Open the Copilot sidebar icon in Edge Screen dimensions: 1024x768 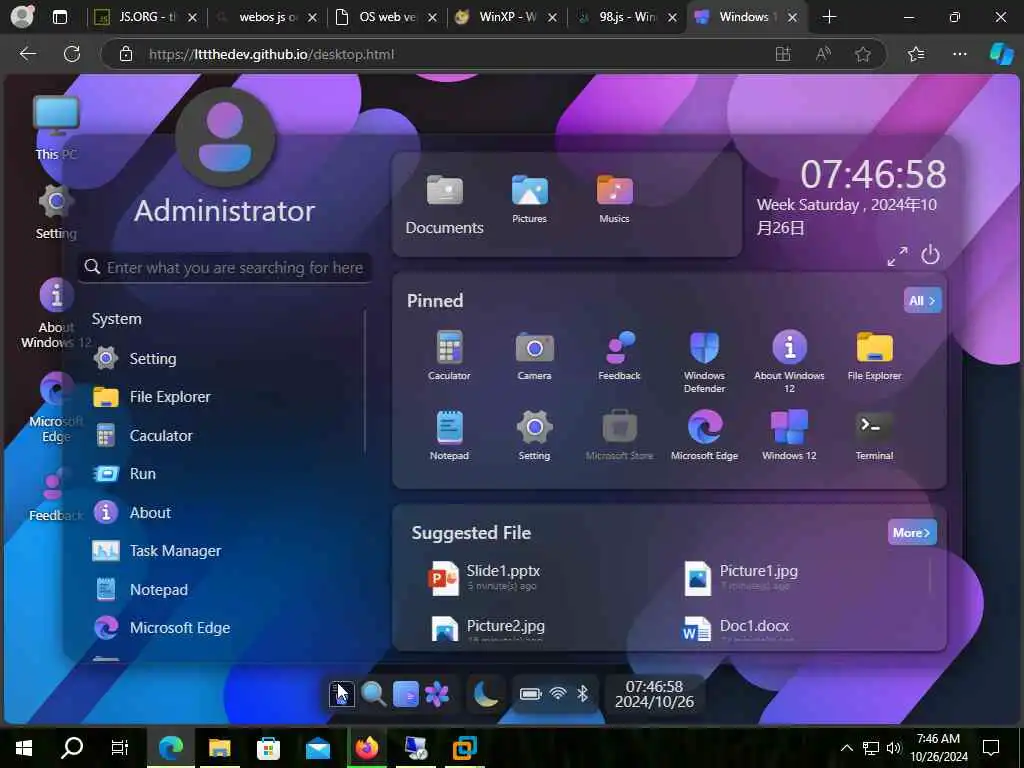1001,54
